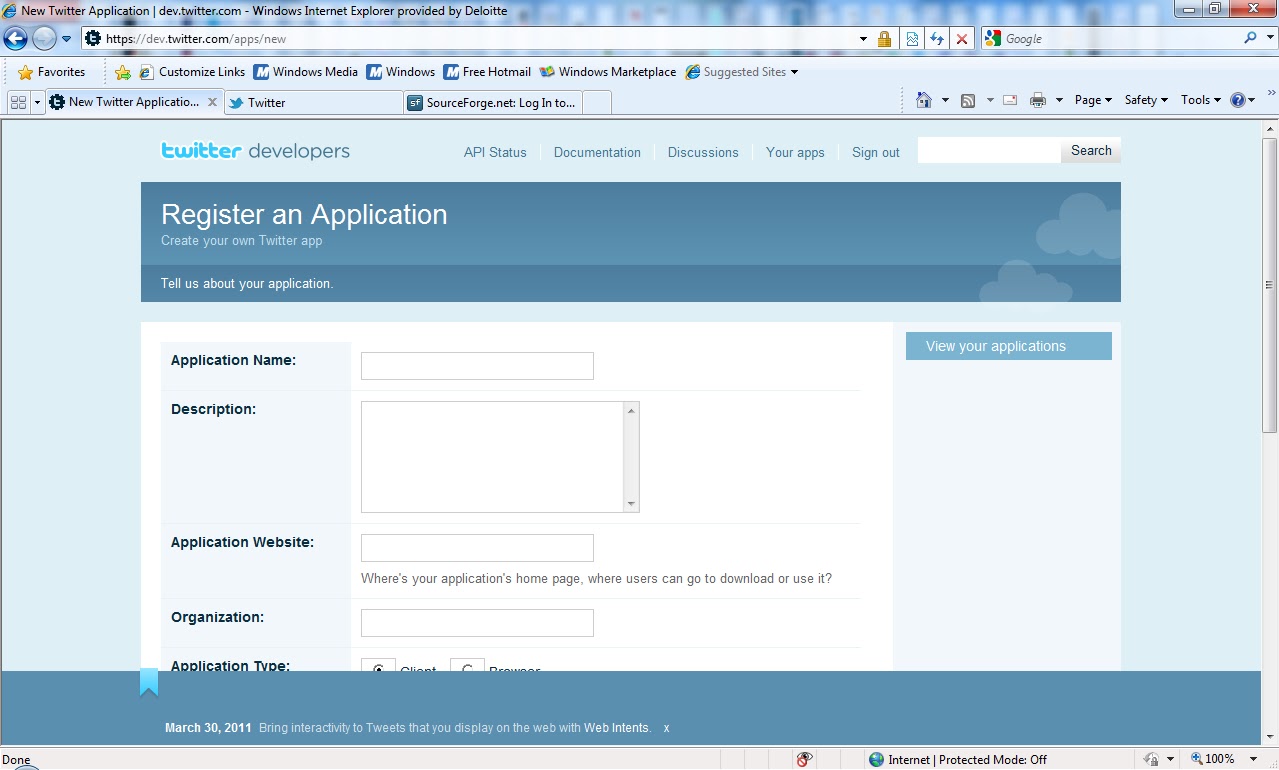Open the Tools menu
This screenshot has height=770, width=1279.
click(x=1201, y=100)
